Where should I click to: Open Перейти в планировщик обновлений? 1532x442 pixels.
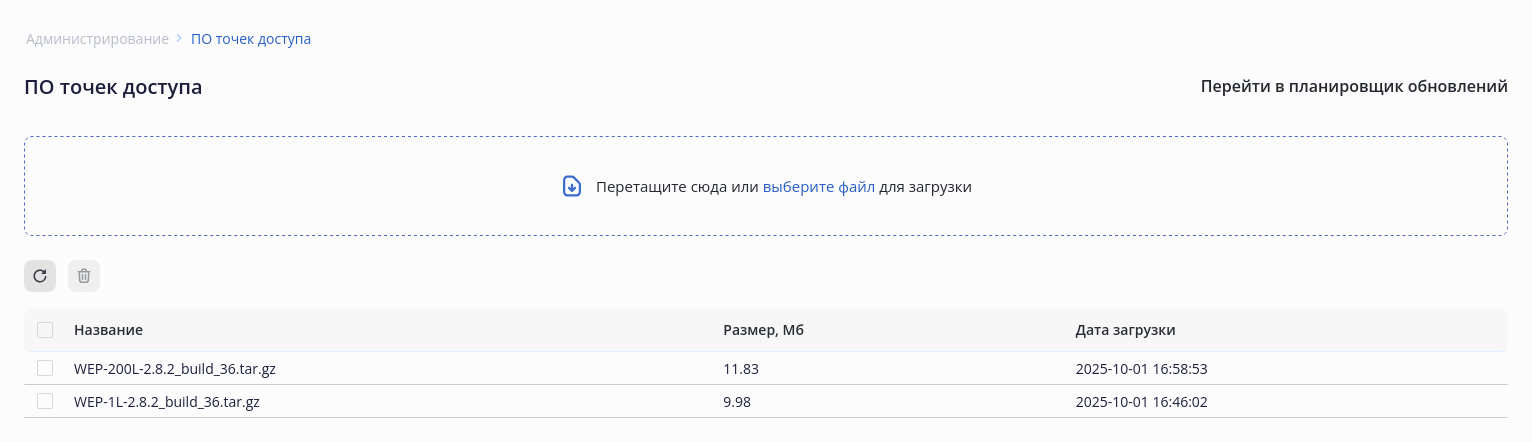1354,87
